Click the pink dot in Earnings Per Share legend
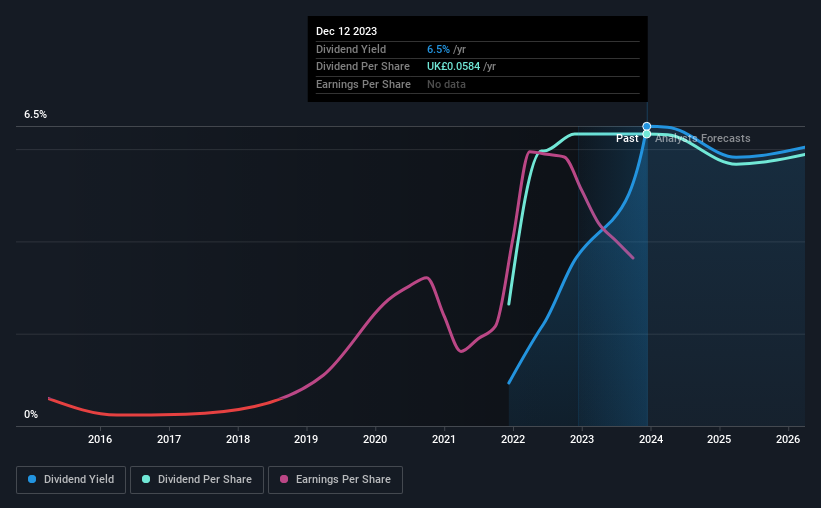The height and width of the screenshot is (508, 821). pos(284,479)
